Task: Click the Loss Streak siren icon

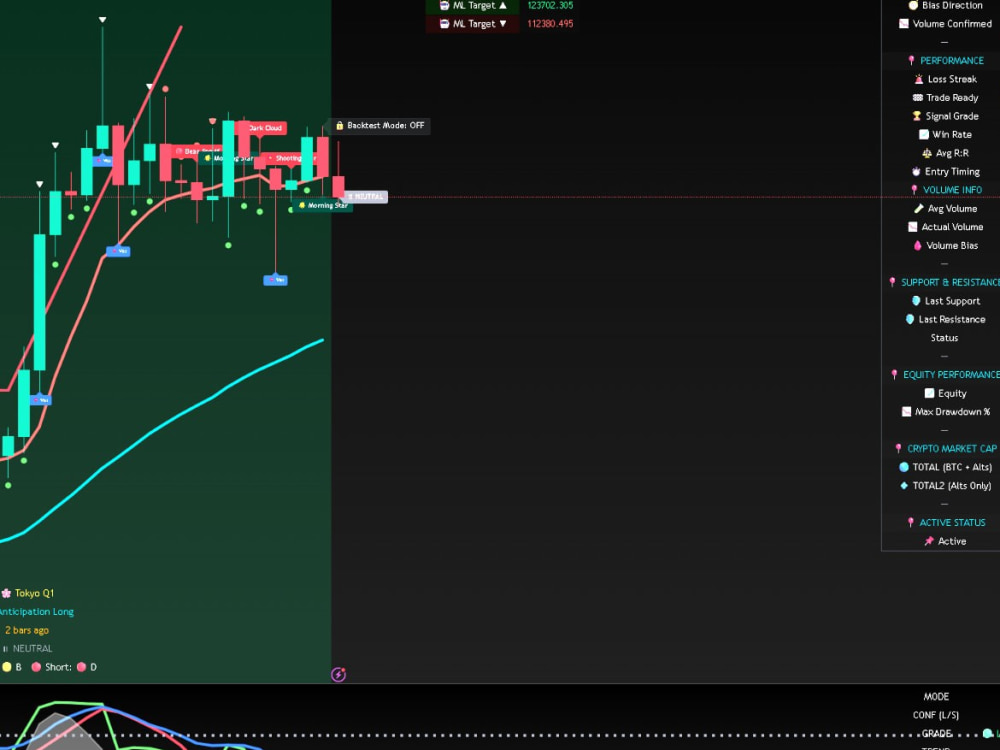Action: tap(919, 79)
